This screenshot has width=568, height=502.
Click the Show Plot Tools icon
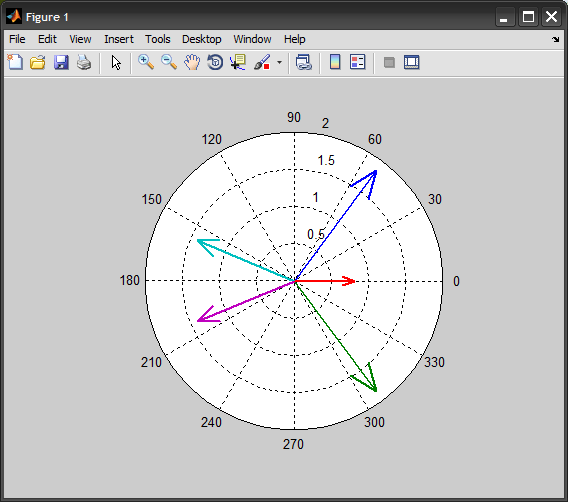pos(412,62)
